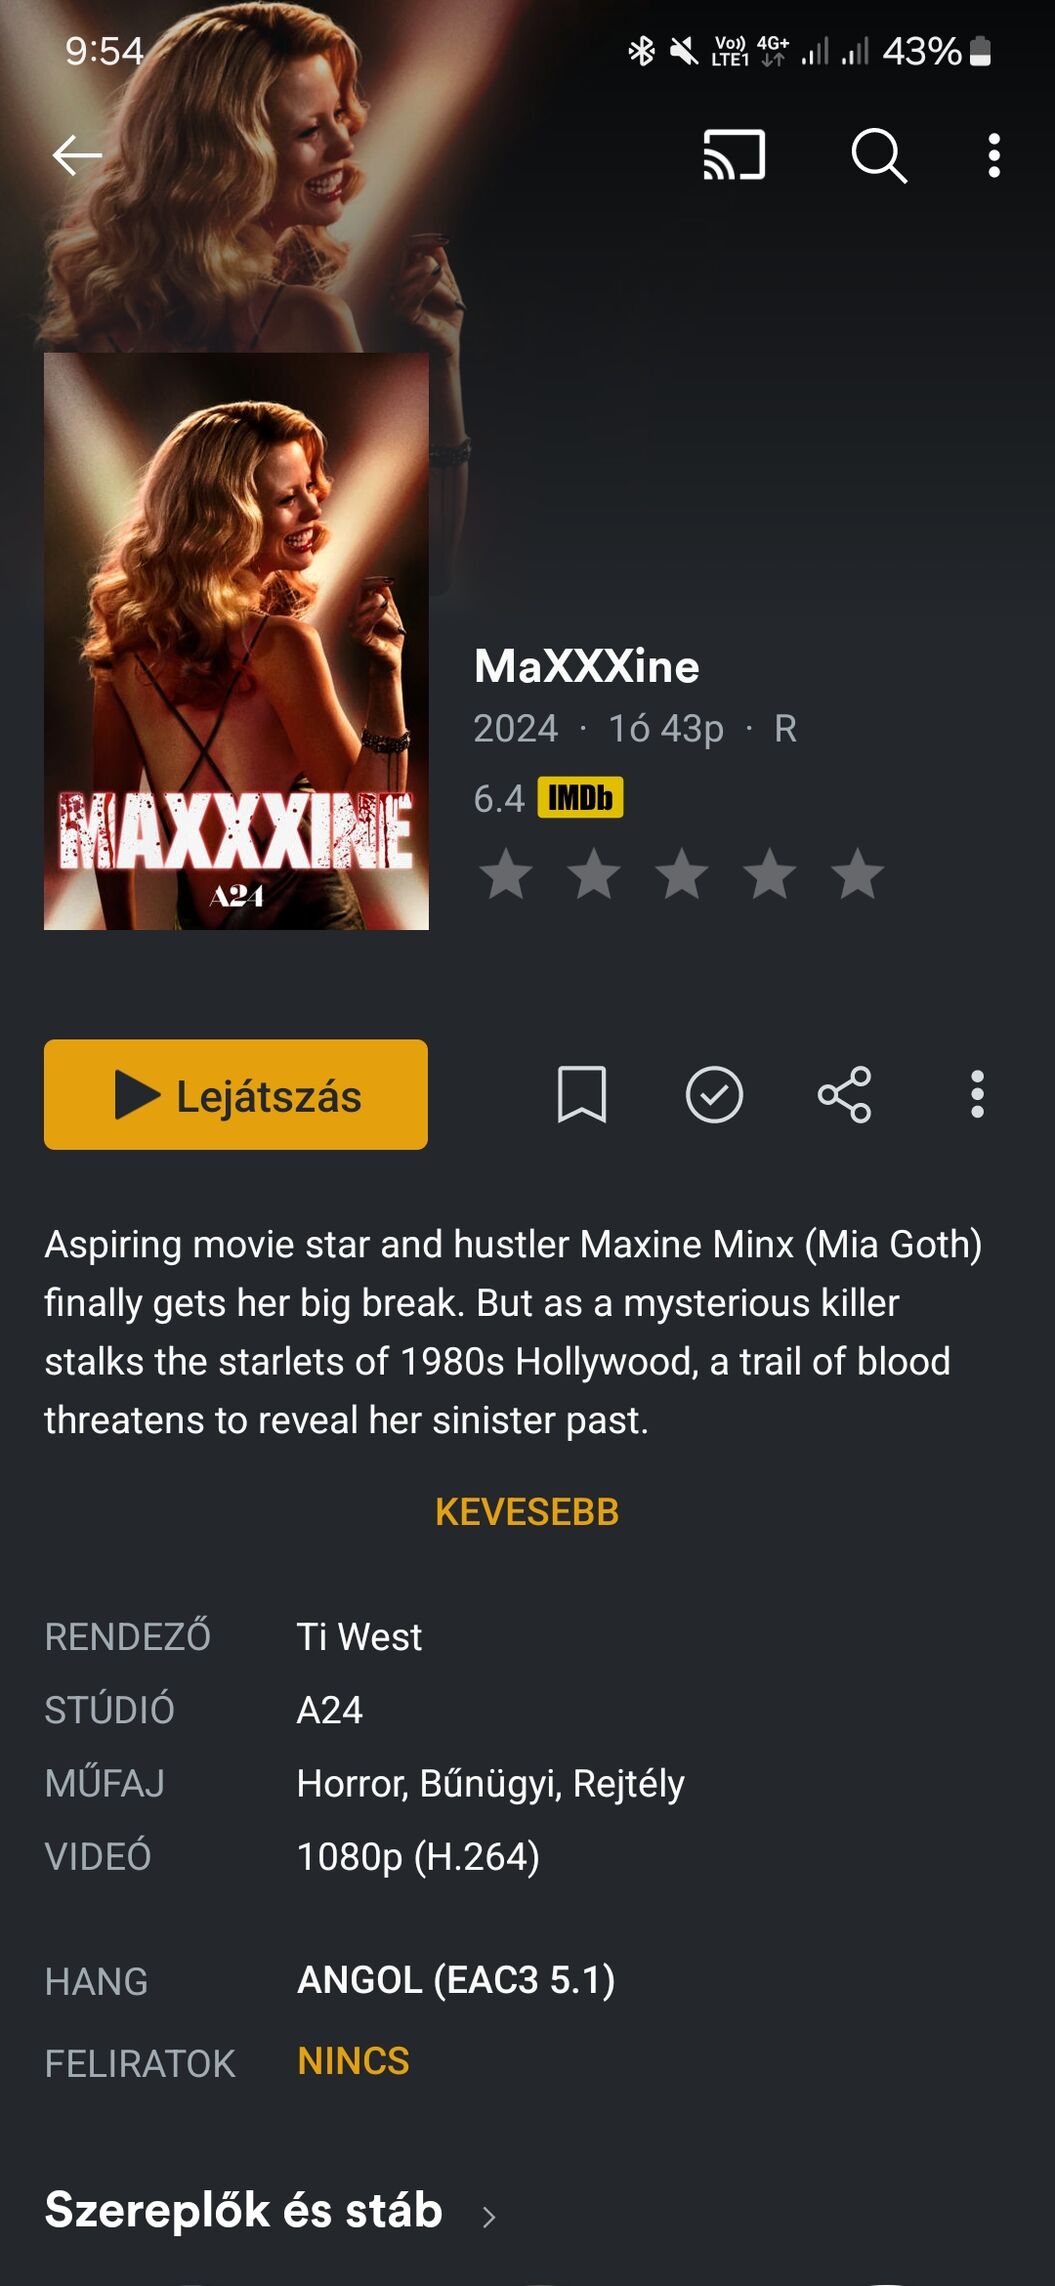Open search with the magnifier icon

pyautogui.click(x=879, y=156)
